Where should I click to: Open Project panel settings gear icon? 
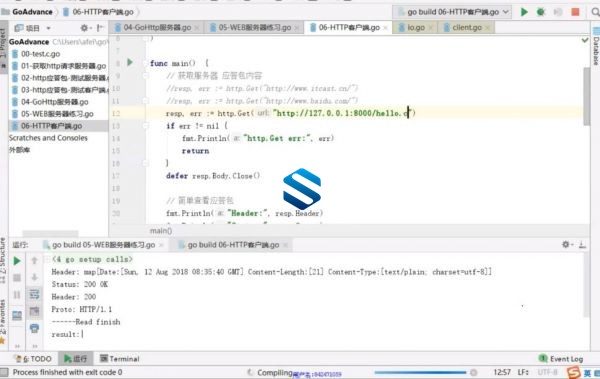point(84,28)
